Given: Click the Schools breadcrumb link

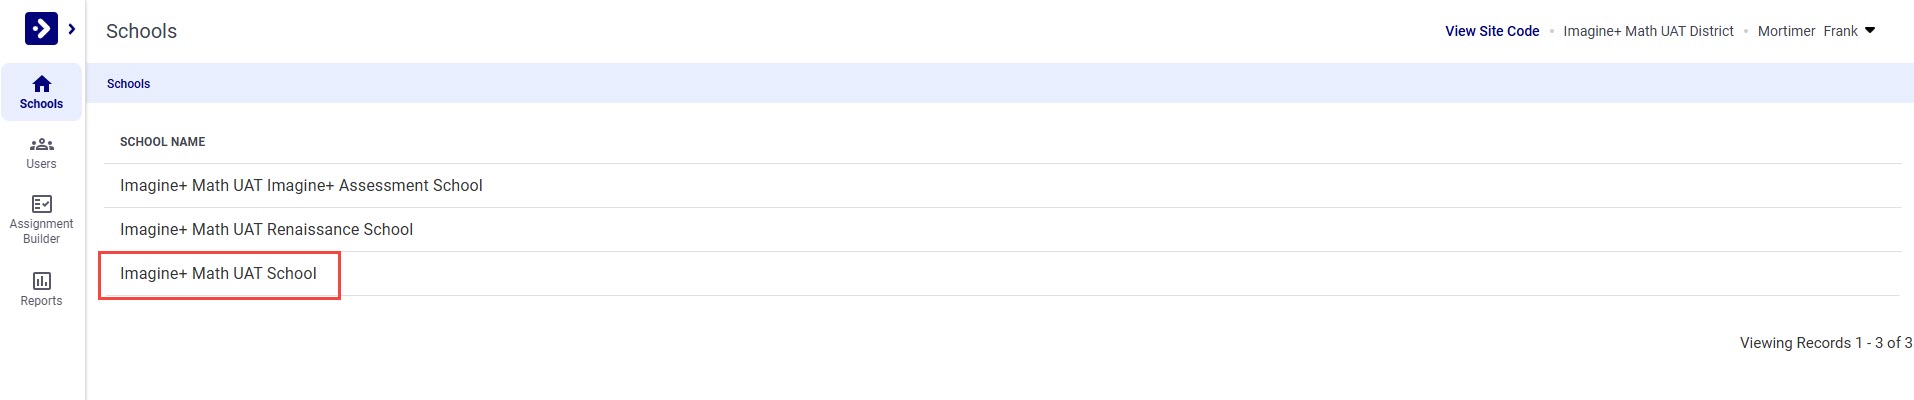Looking at the screenshot, I should (x=128, y=84).
